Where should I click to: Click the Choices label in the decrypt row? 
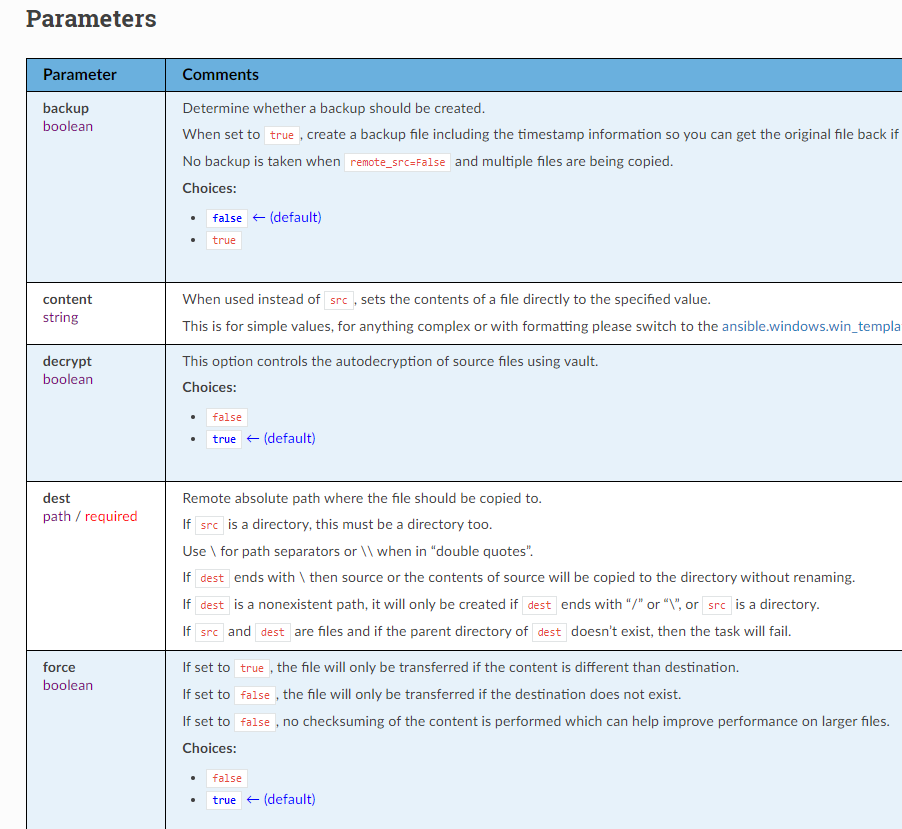click(x=209, y=388)
